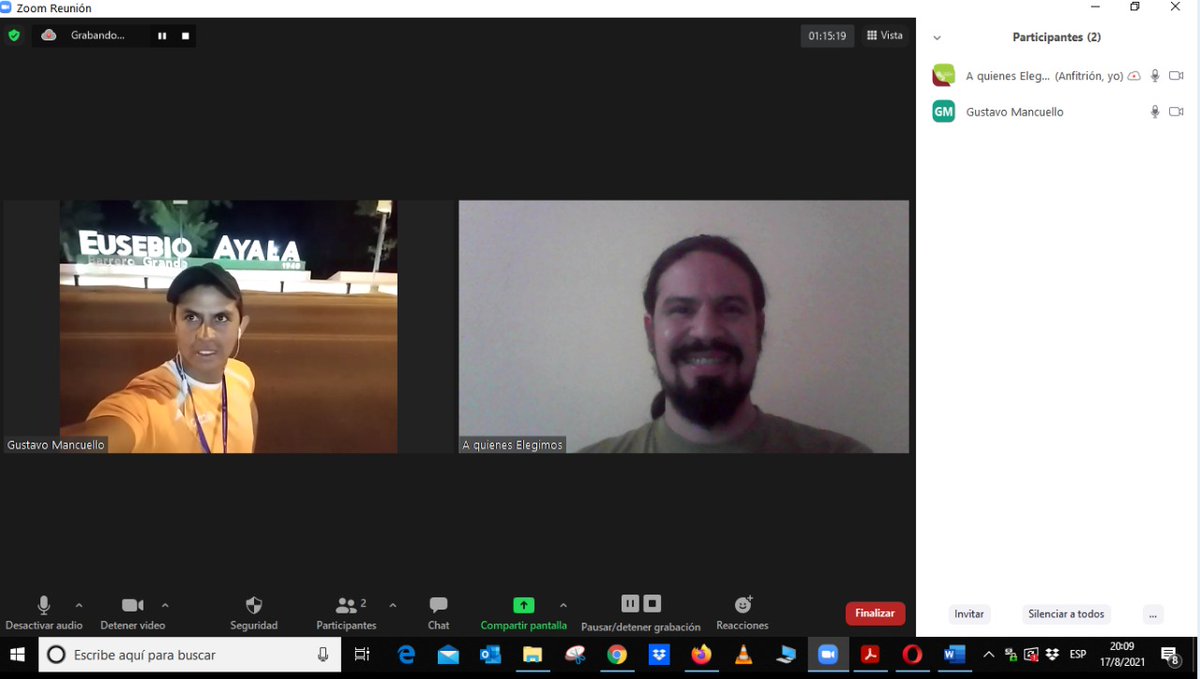Expand the arrow beside the Participantes button
The image size is (1200, 679).
pos(392,605)
